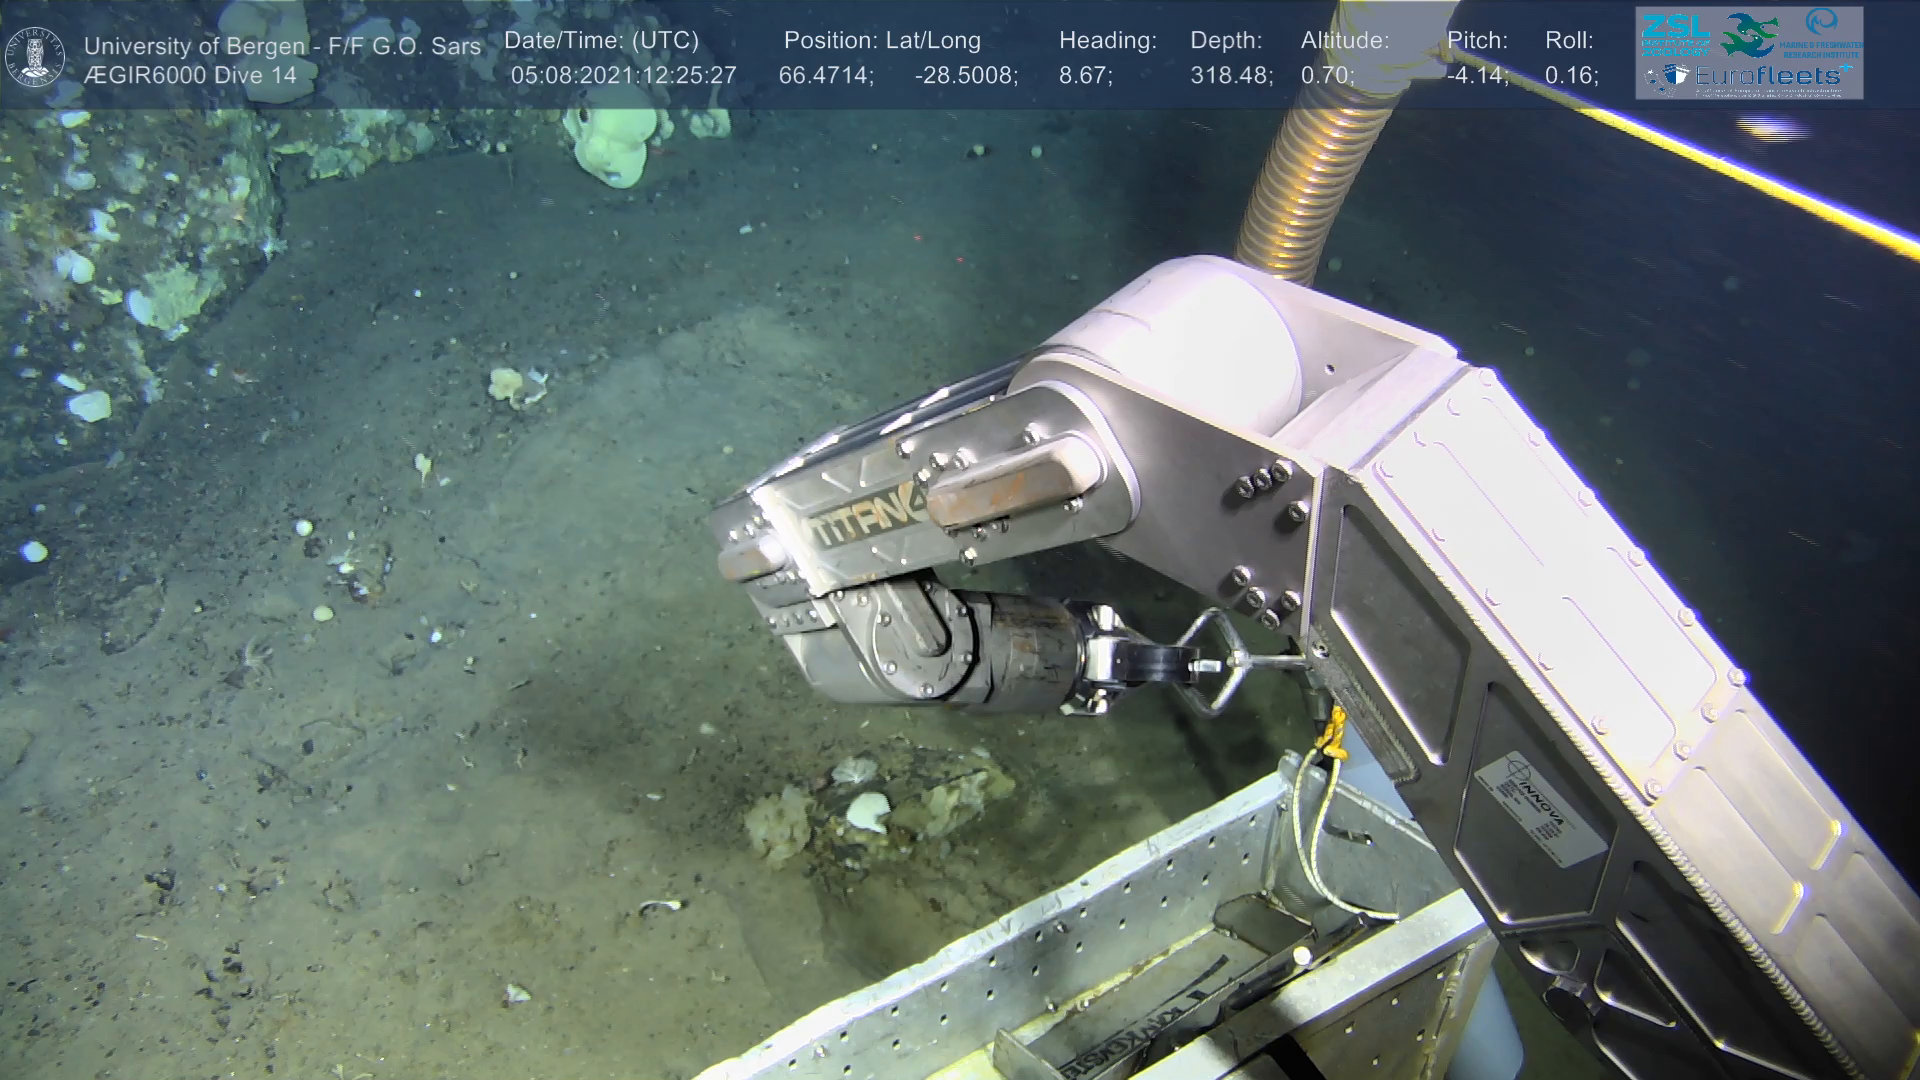Click the T-handle gripped by manipulator jaw

(x=1215, y=663)
